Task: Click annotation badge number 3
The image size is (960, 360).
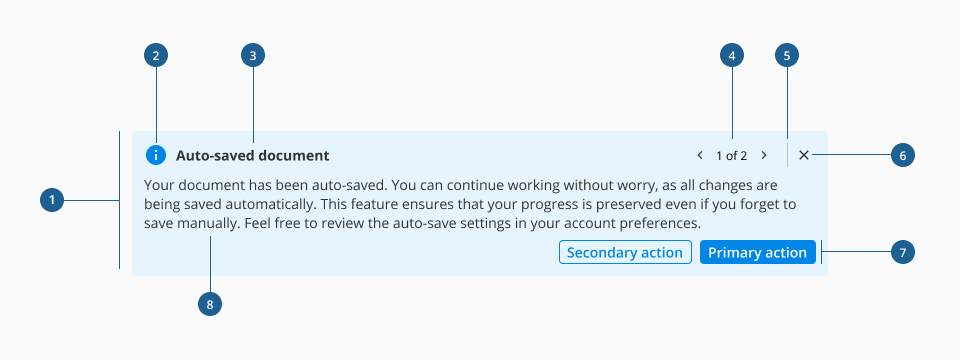Action: (253, 56)
